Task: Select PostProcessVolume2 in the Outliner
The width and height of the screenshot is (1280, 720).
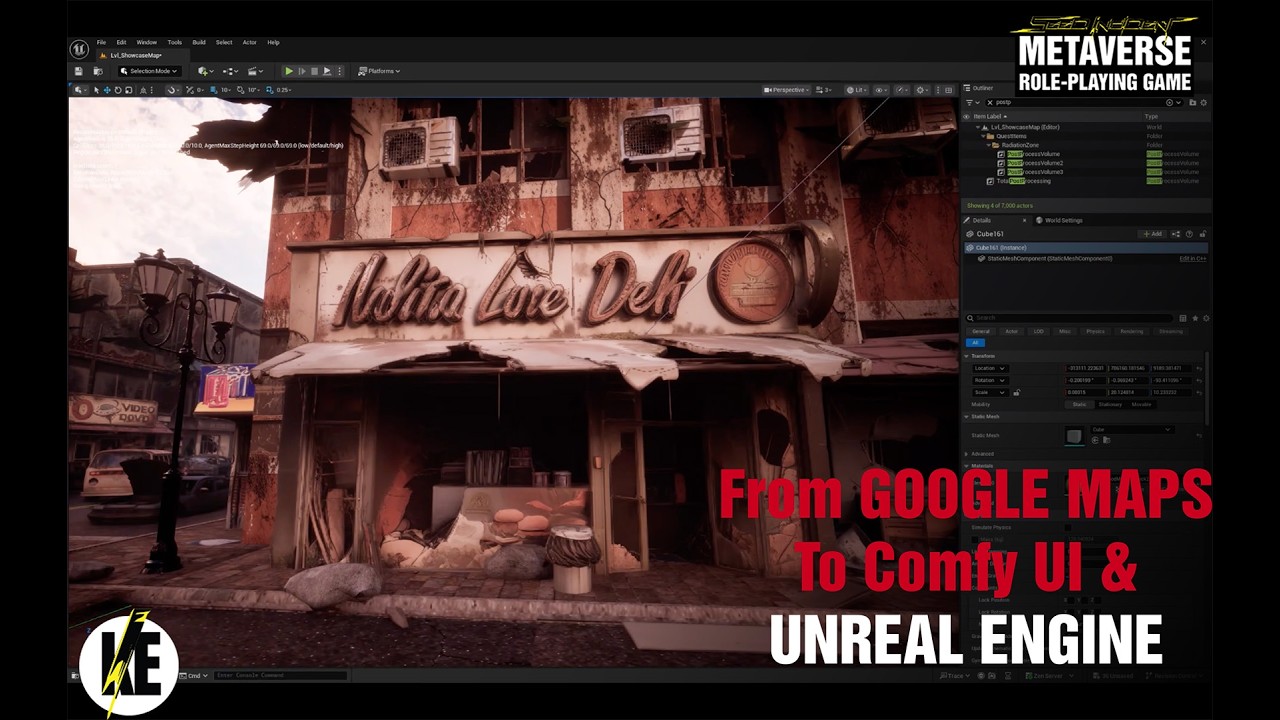Action: [1034, 163]
